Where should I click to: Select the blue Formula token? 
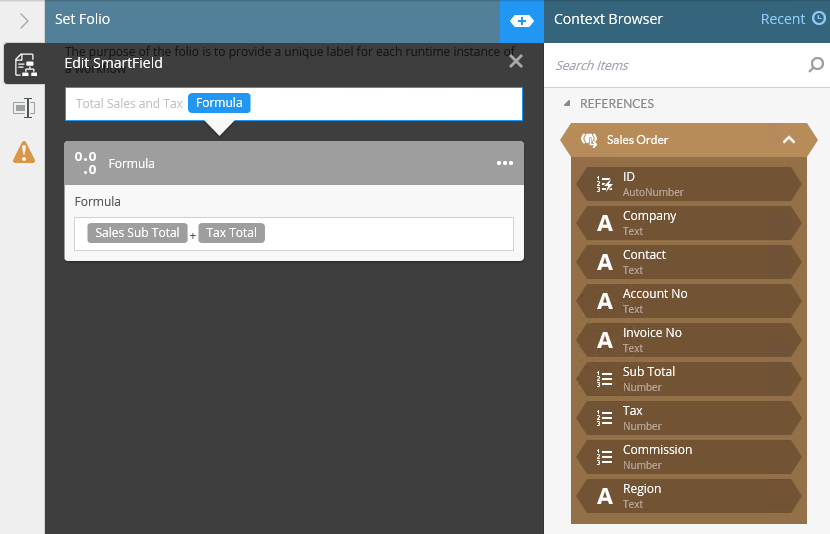tap(219, 103)
